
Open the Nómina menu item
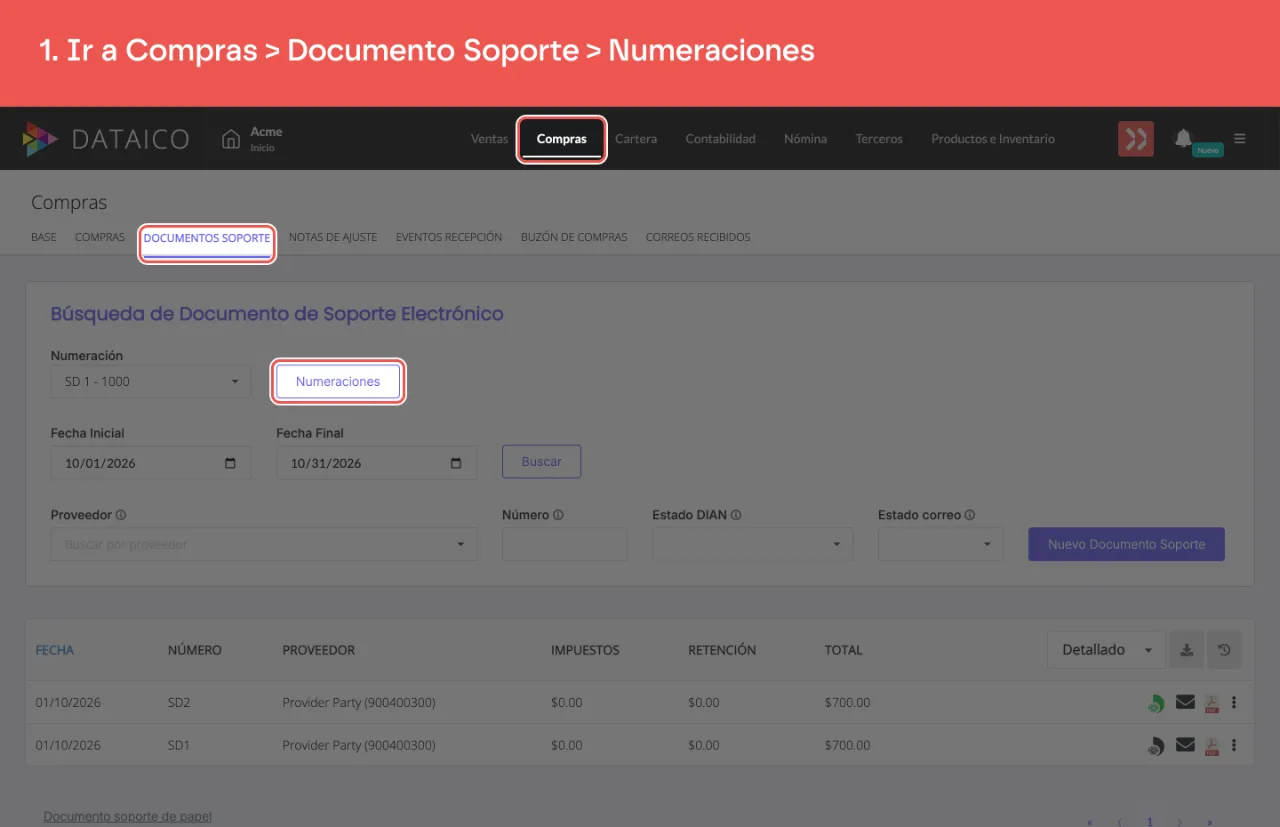[805, 139]
